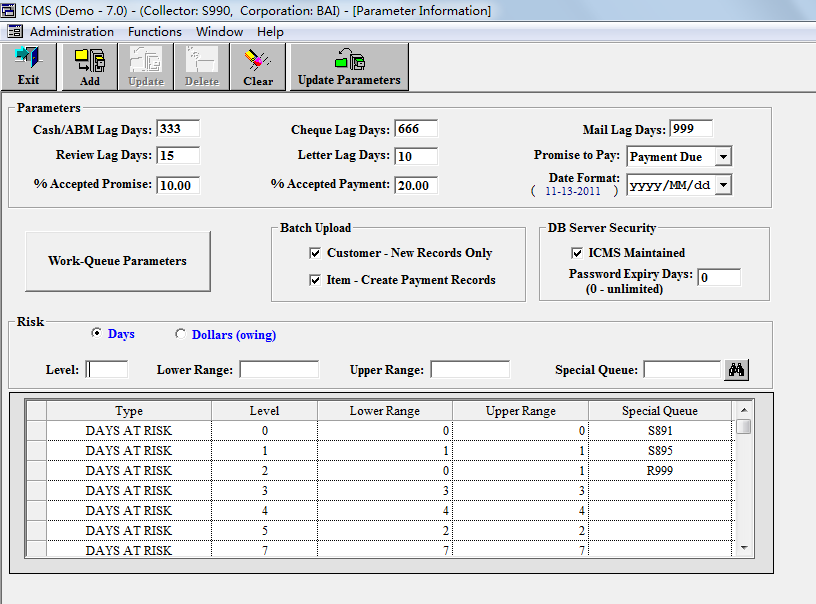Open the Administration menu
Image resolution: width=816 pixels, height=604 pixels.
coord(72,32)
